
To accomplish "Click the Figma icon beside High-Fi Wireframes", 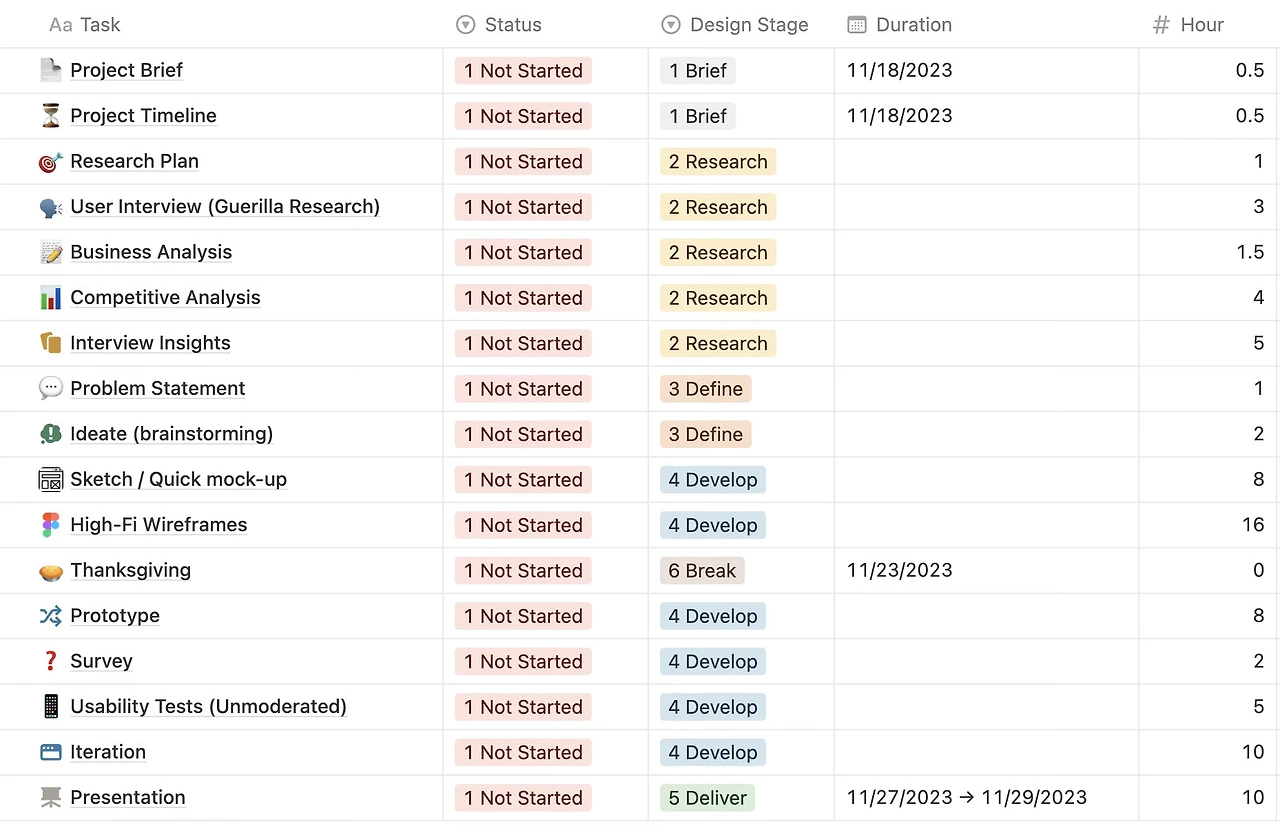I will click(x=50, y=525).
